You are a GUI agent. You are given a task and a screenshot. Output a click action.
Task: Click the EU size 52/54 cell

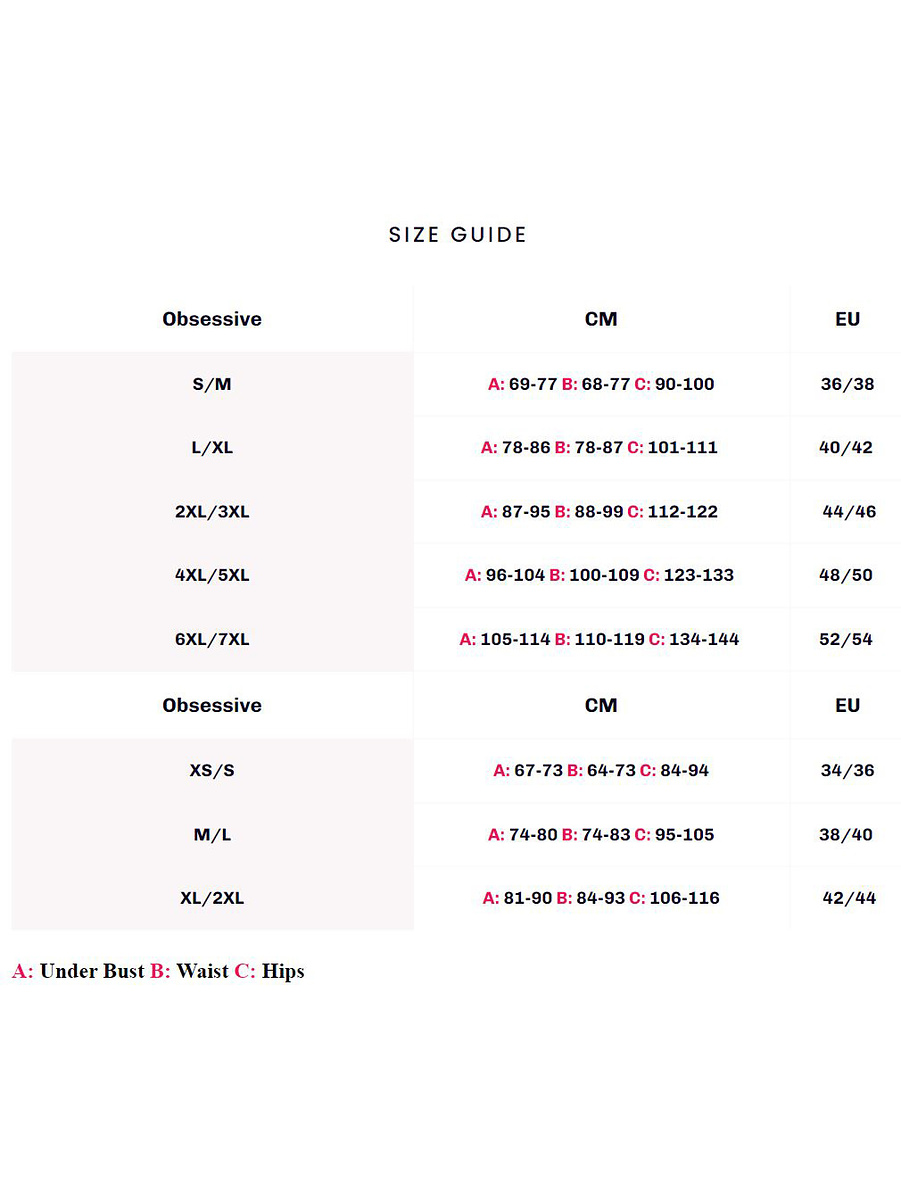[x=846, y=639]
